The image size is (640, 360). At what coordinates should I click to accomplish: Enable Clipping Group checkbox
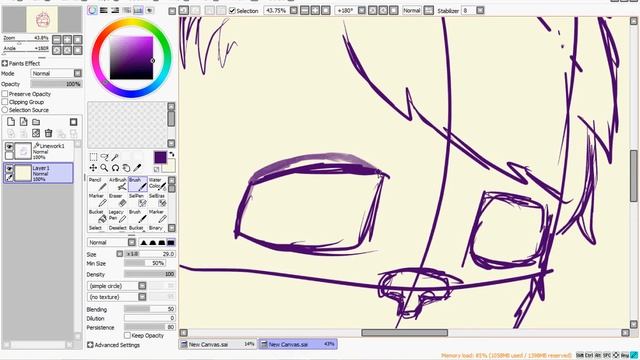click(5, 102)
